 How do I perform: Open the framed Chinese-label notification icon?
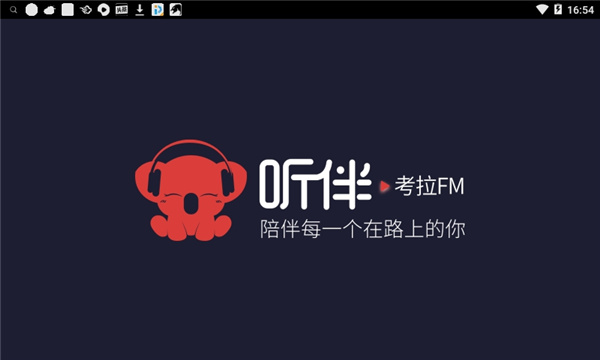[x=122, y=9]
